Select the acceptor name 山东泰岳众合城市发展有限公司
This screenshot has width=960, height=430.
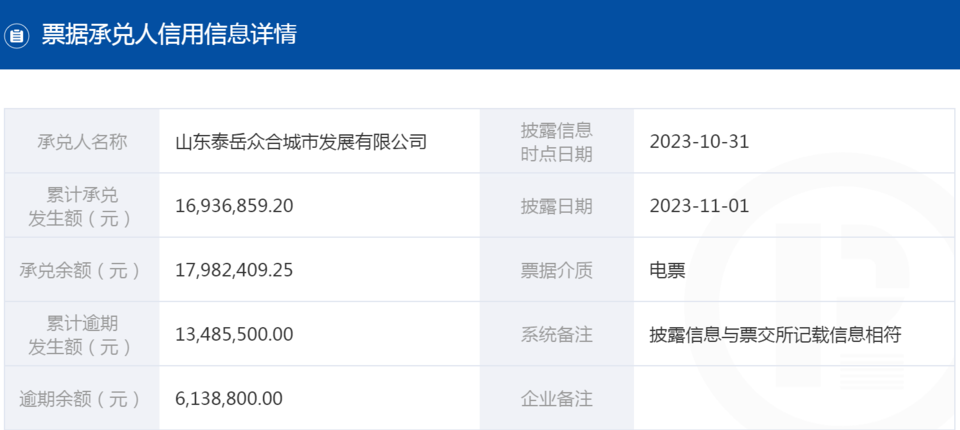301,142
